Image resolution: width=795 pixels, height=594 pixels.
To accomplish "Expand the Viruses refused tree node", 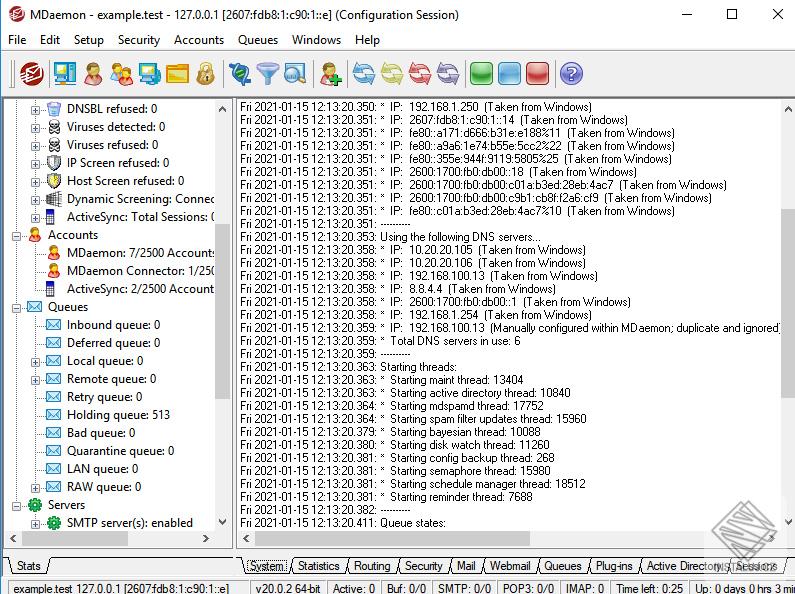I will (35, 146).
